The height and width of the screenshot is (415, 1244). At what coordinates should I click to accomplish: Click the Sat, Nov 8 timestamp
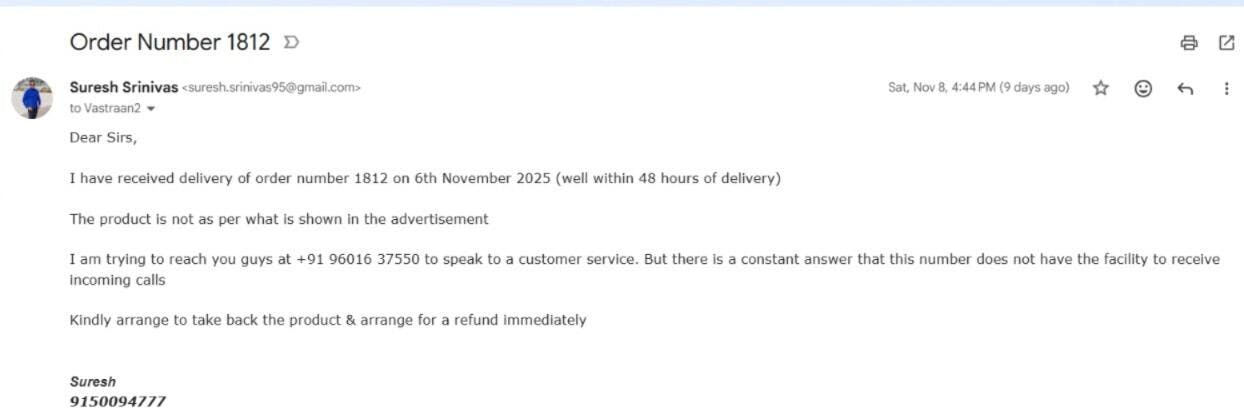point(978,88)
